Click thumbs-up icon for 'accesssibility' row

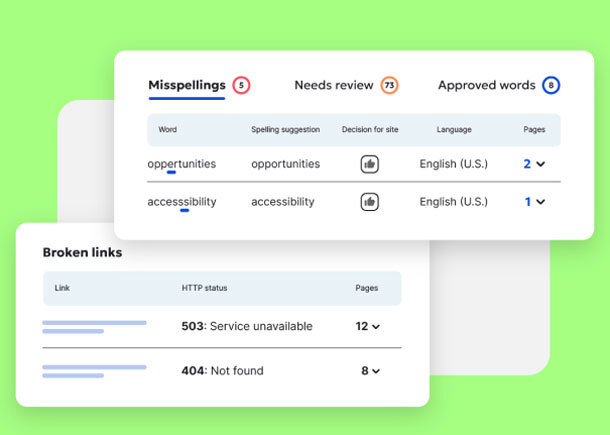[x=369, y=202]
